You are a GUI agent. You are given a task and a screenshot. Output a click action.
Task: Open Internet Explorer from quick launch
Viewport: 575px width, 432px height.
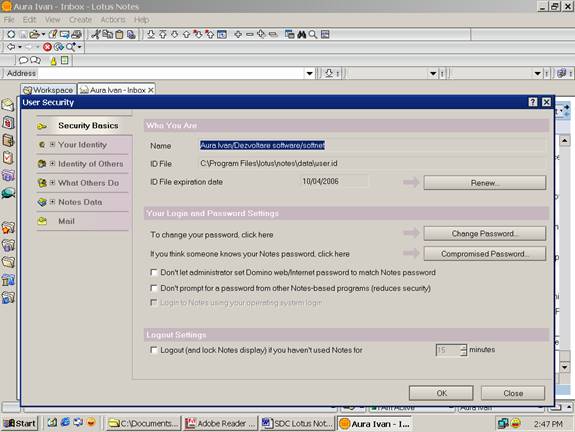(x=65, y=422)
